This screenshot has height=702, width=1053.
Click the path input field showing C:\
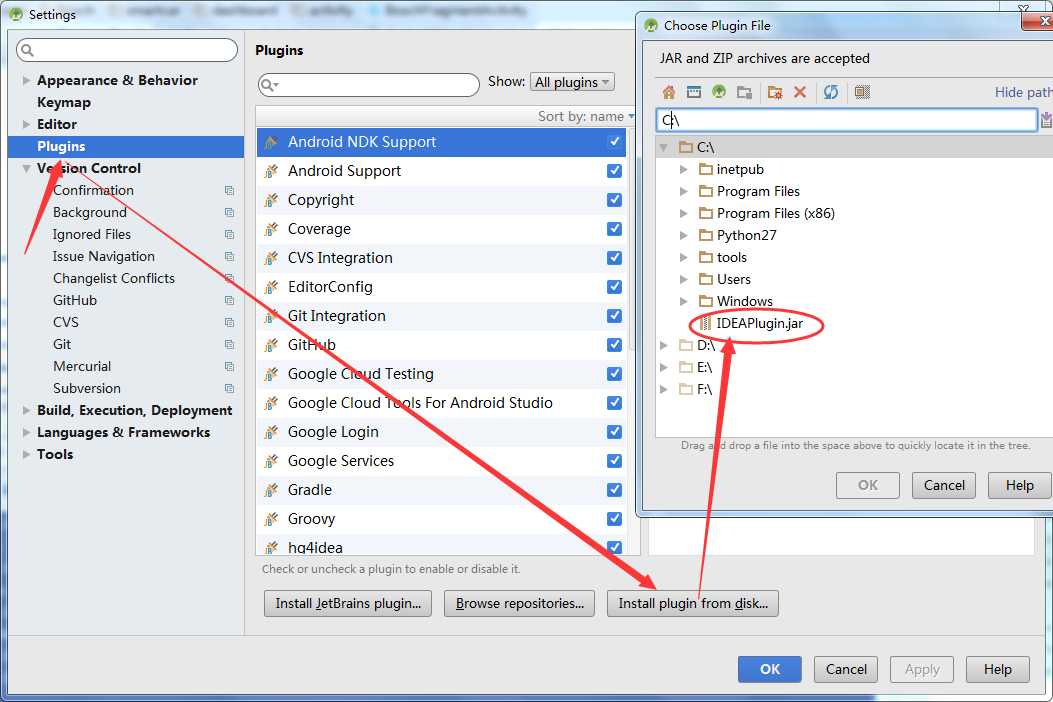pyautogui.click(x=846, y=120)
